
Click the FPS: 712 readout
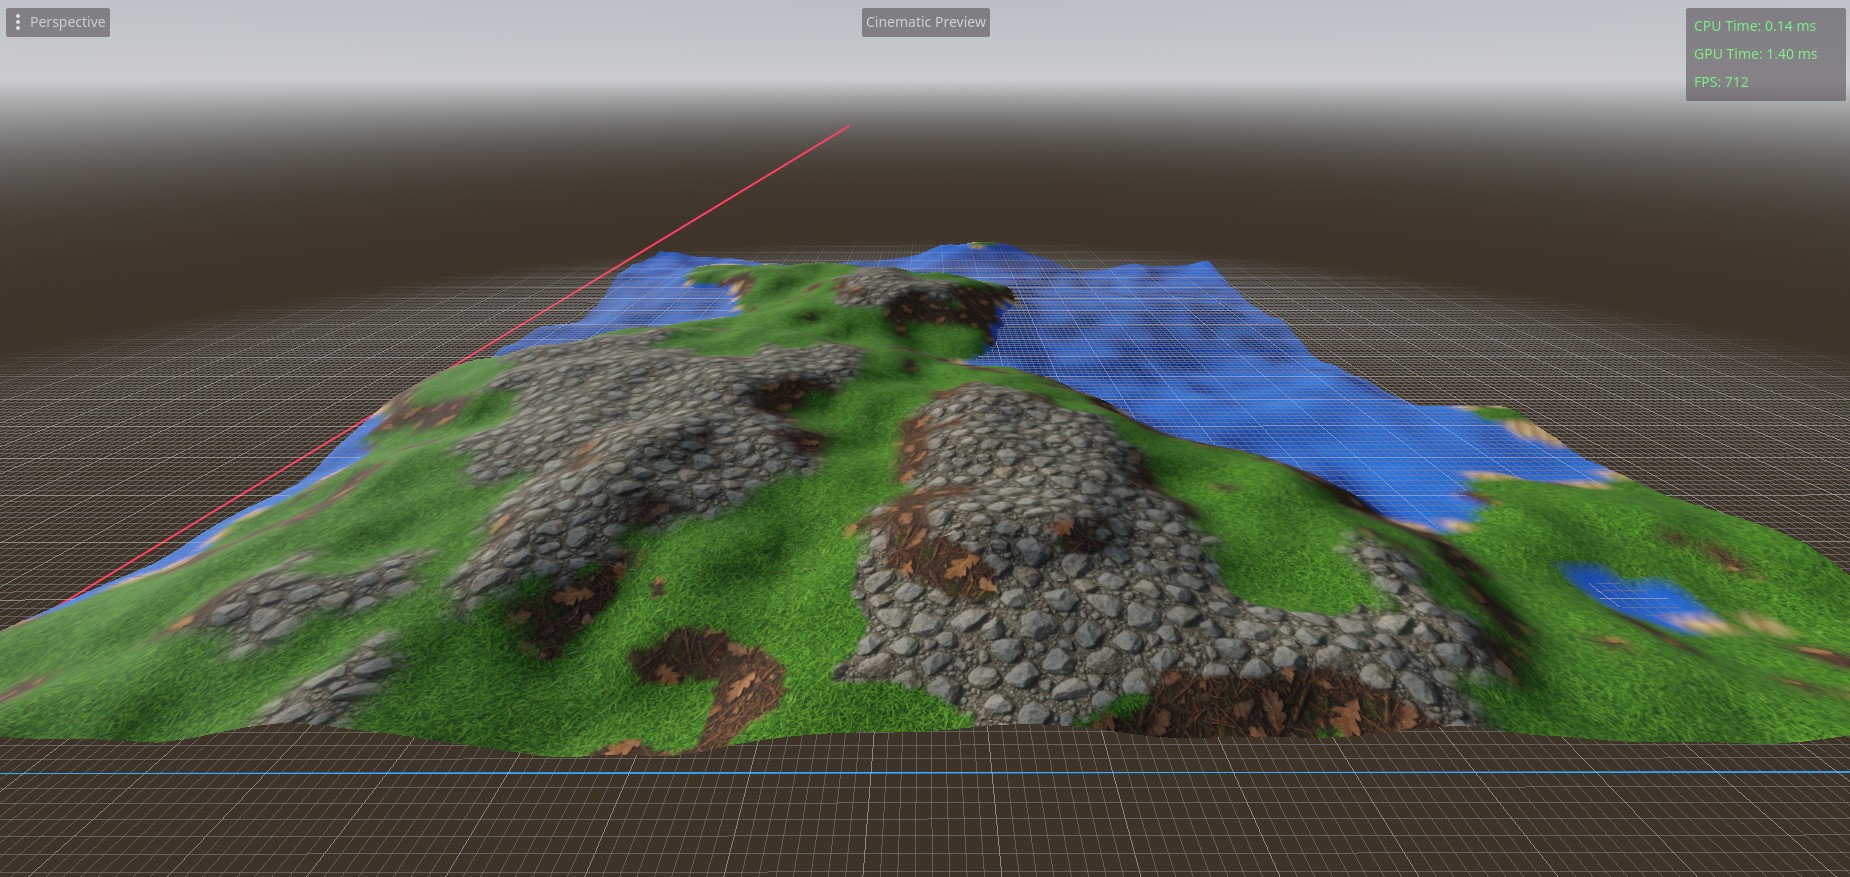pos(1721,82)
